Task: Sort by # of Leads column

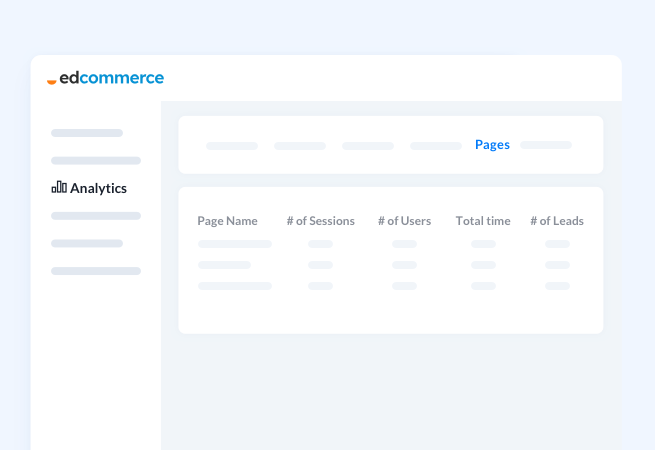Action: pos(557,221)
